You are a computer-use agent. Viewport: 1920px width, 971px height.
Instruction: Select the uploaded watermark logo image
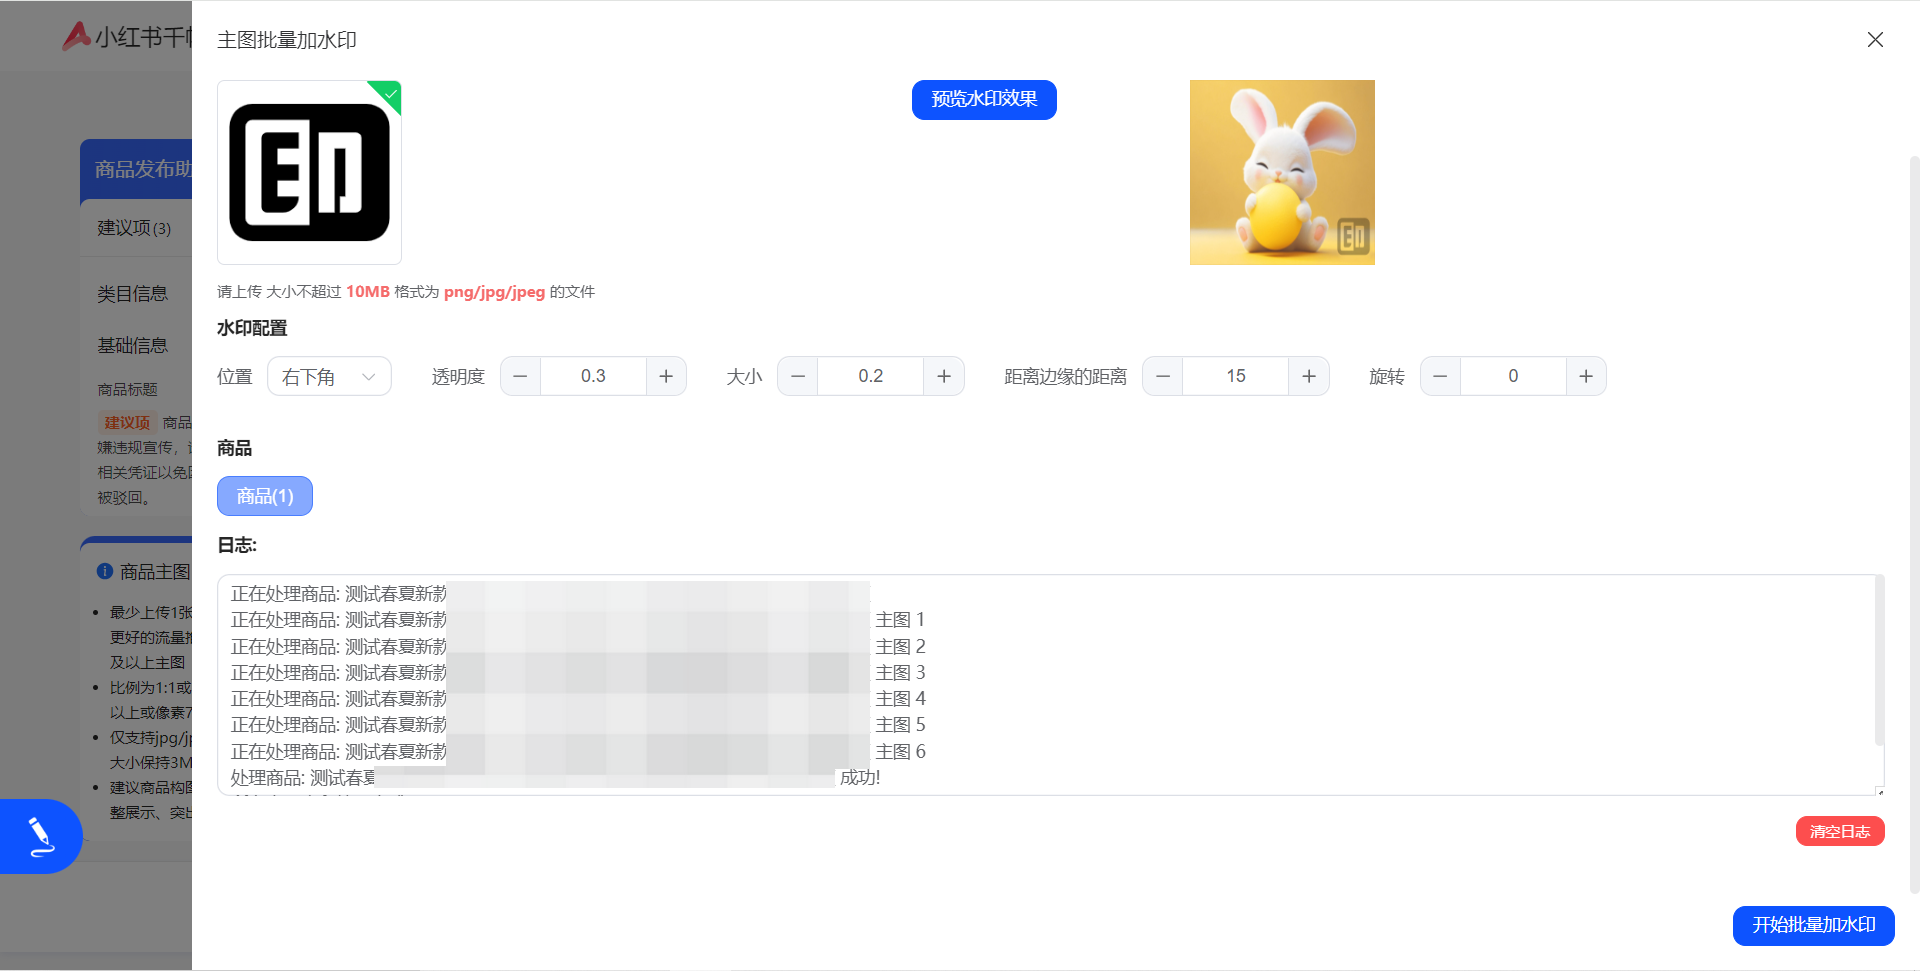(309, 172)
